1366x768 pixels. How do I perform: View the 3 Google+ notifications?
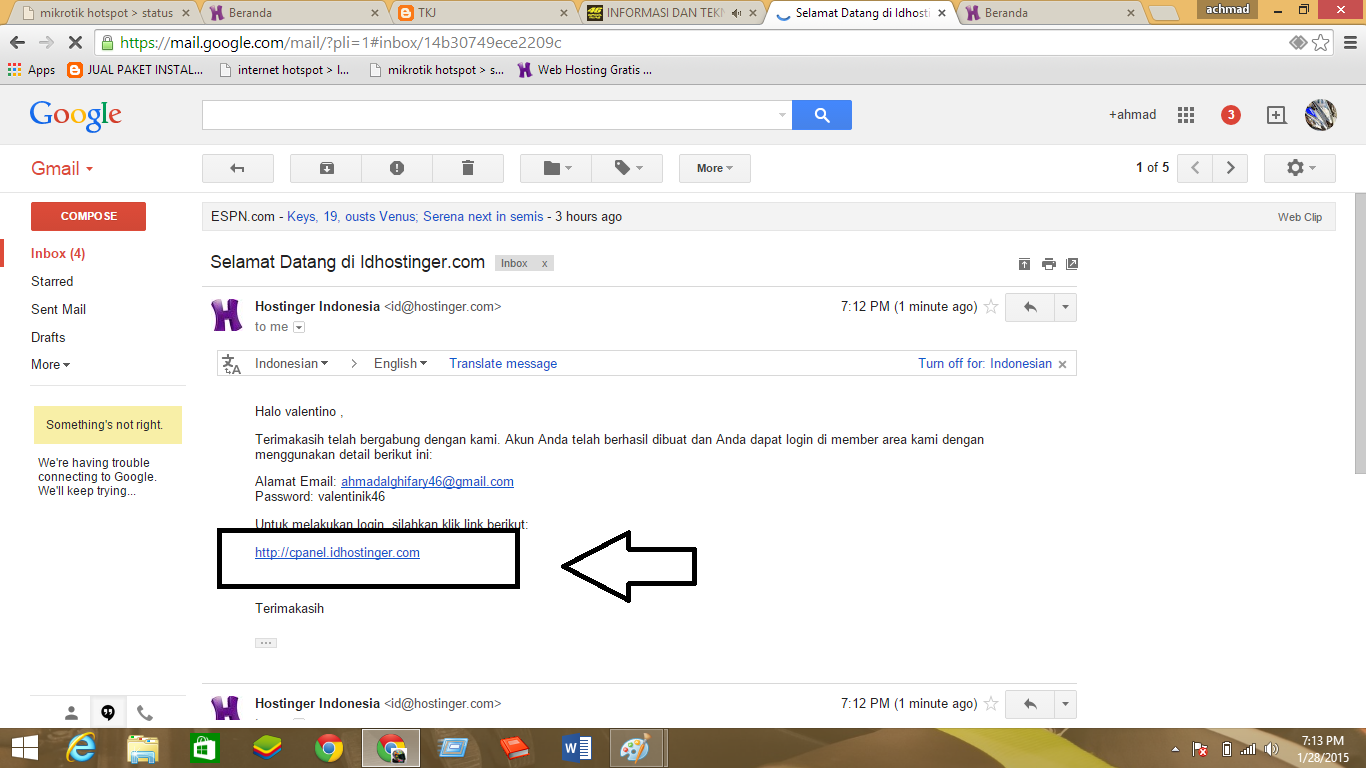[x=1231, y=115]
